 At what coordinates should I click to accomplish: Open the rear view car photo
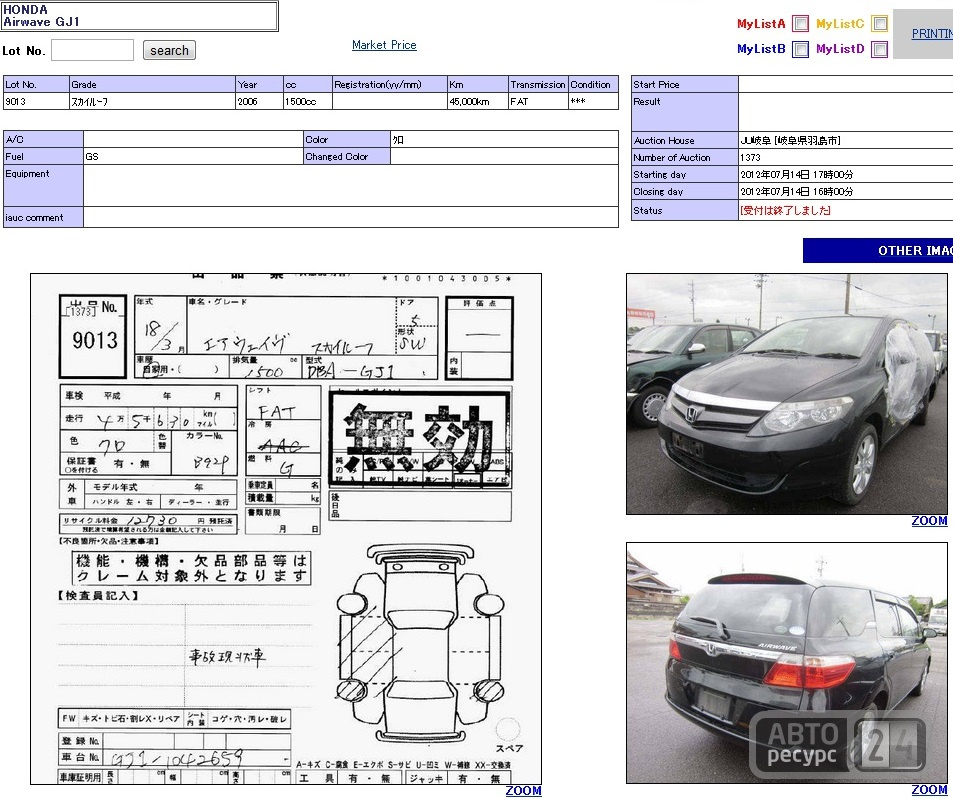(787, 663)
